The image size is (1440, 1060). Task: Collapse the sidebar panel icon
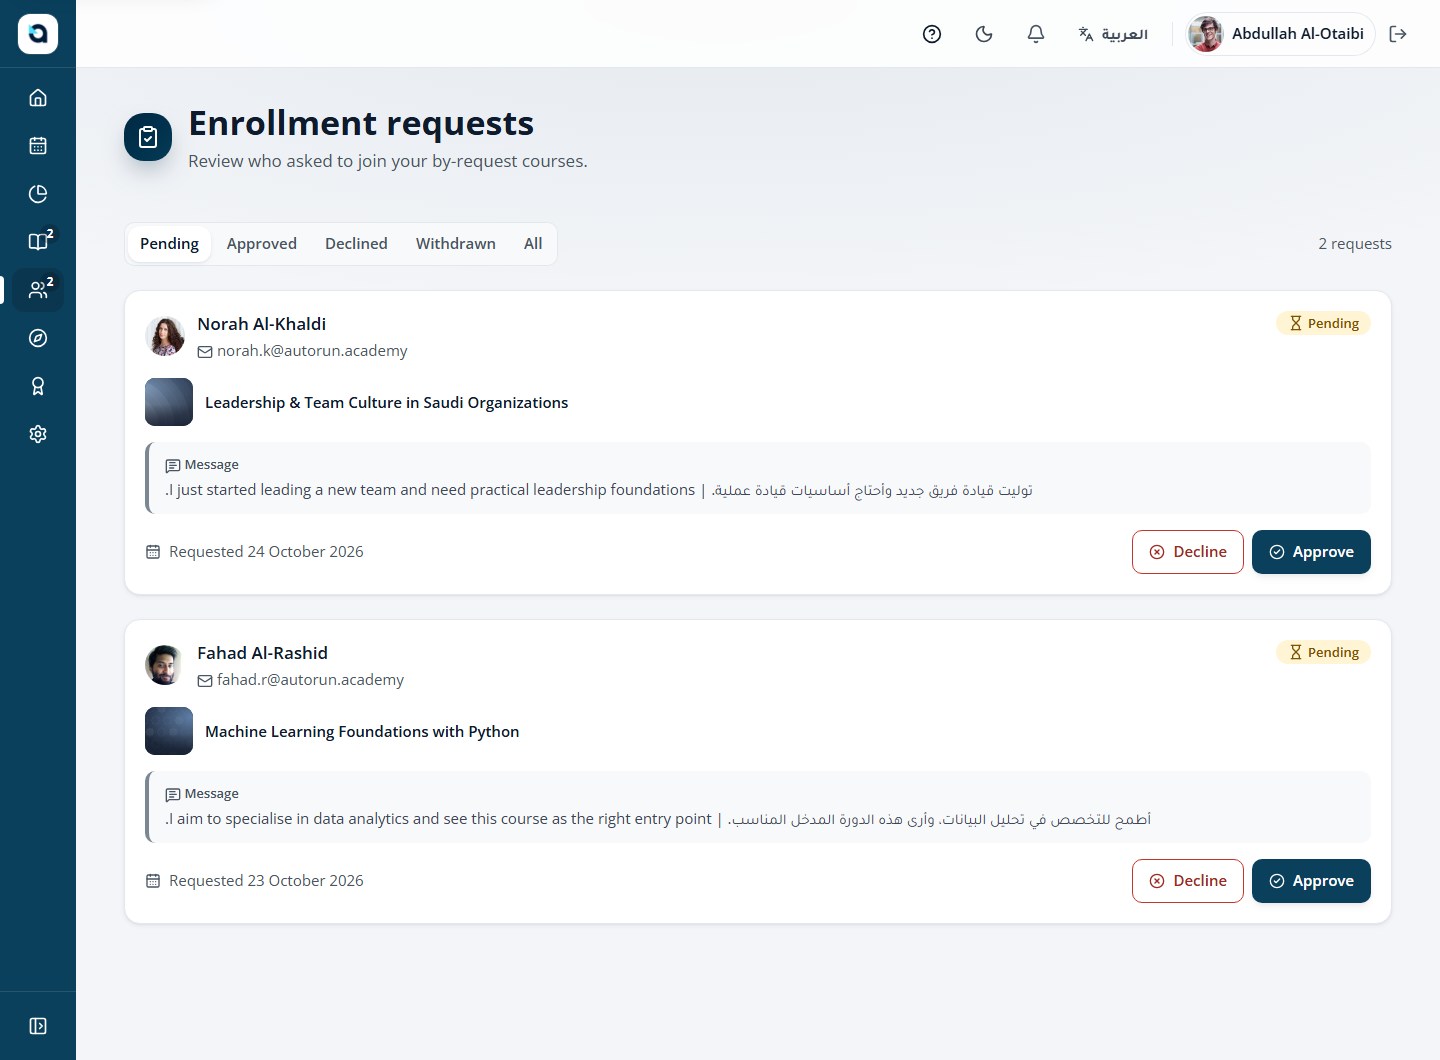pyautogui.click(x=38, y=1026)
